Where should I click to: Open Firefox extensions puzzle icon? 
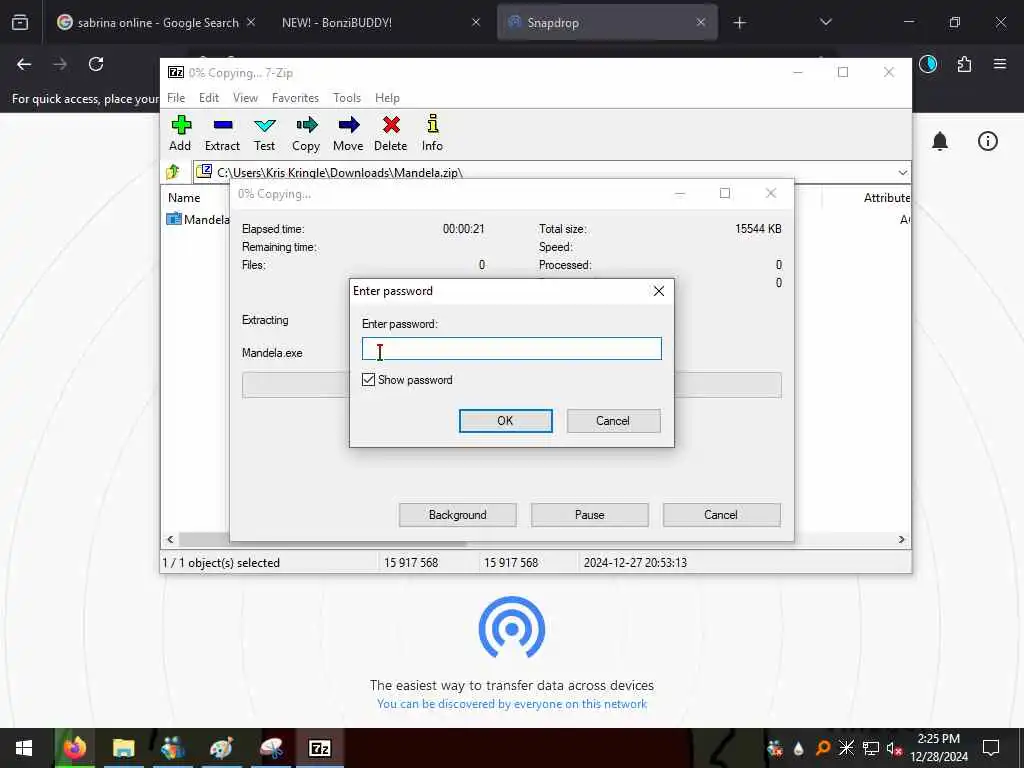pyautogui.click(x=964, y=64)
